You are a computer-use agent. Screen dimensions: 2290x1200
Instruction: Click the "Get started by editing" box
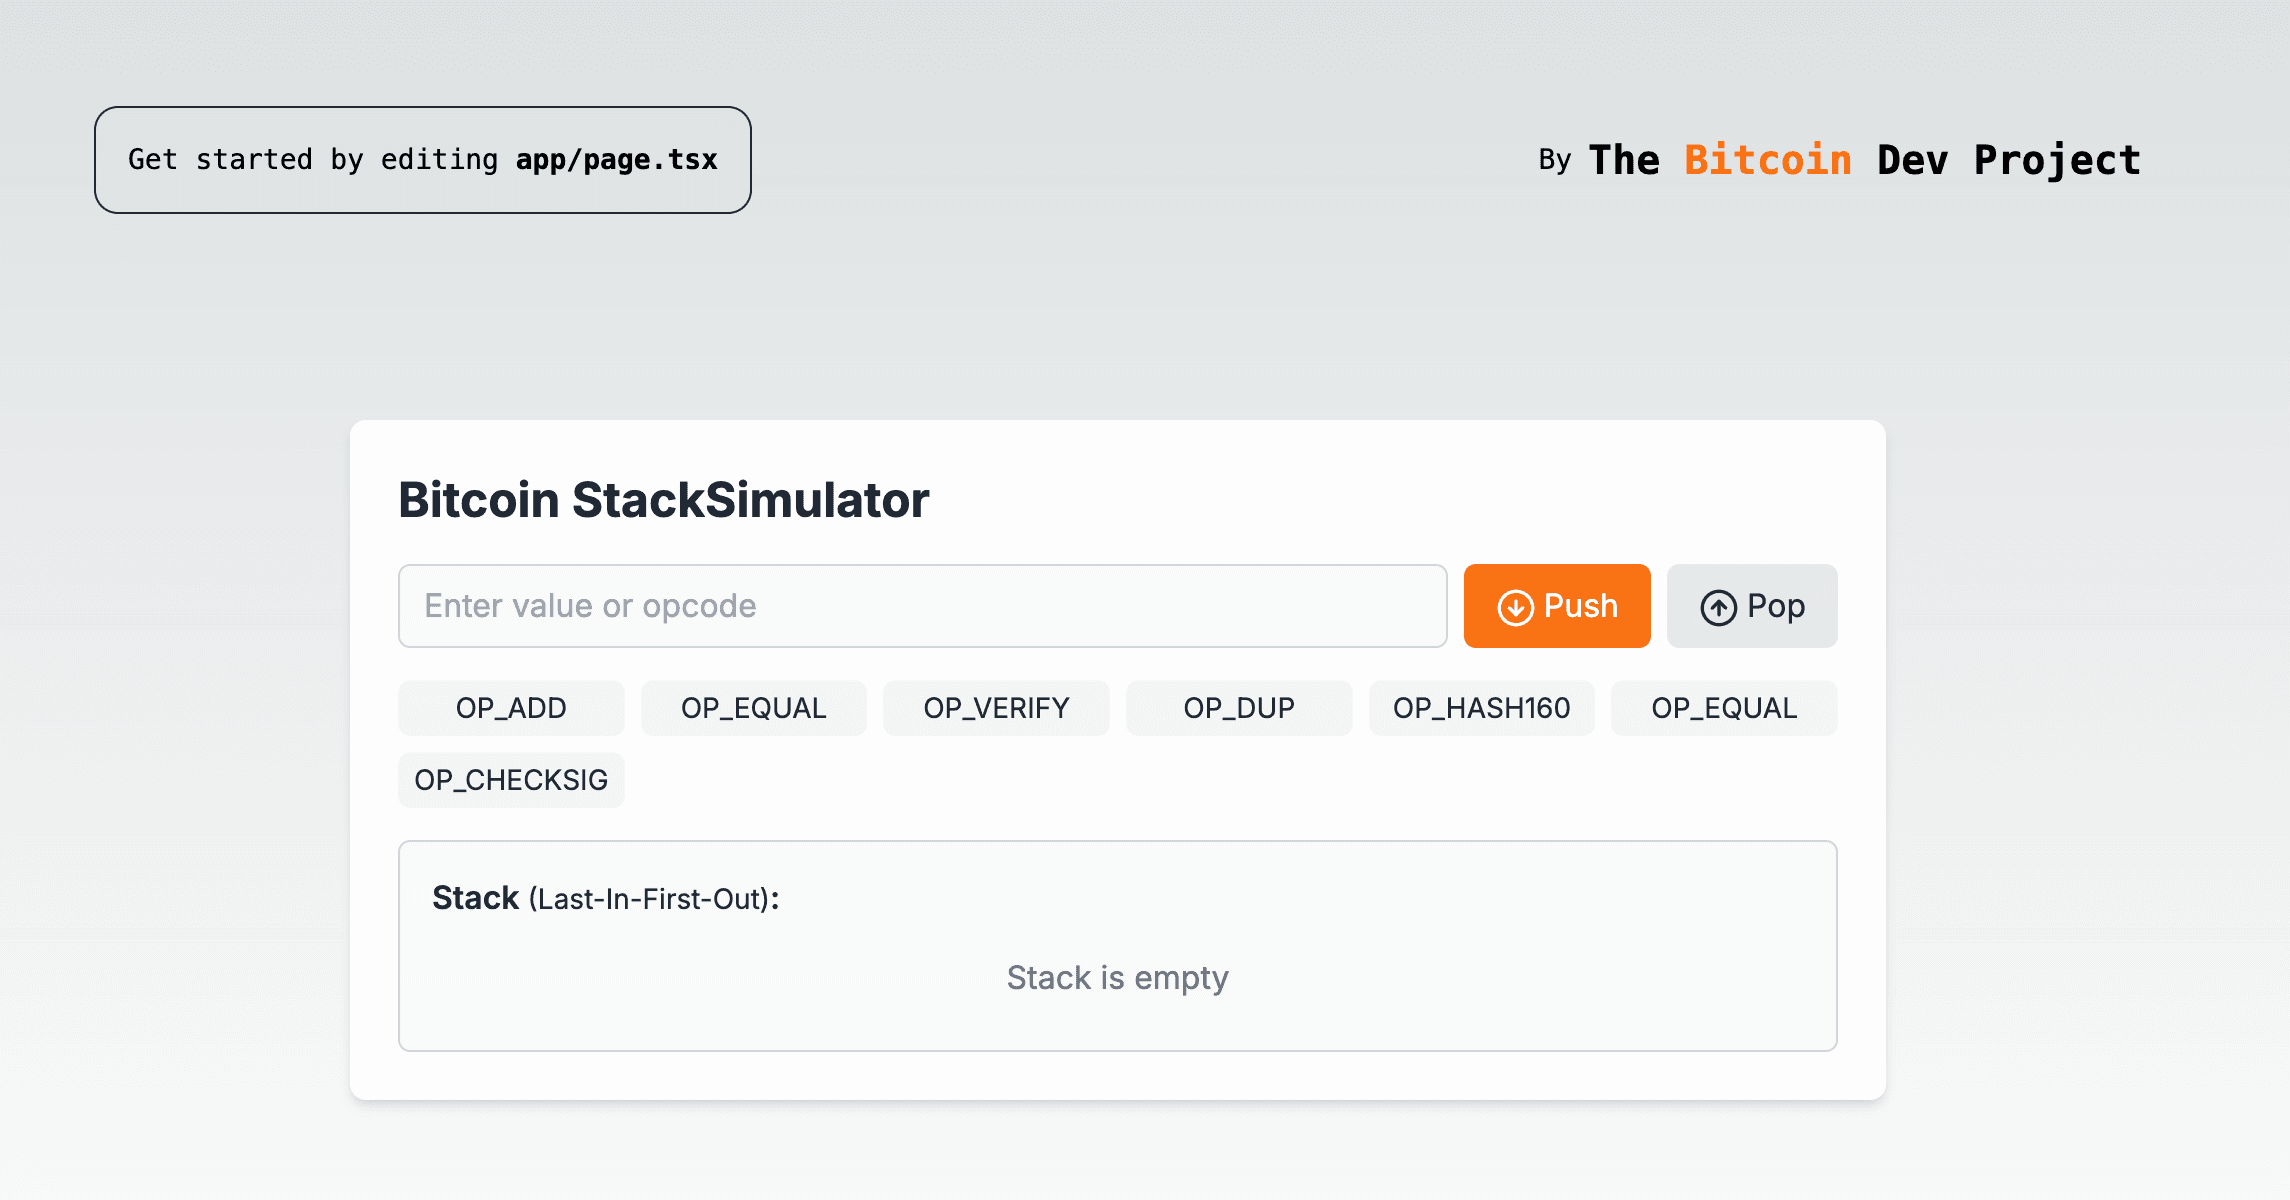click(423, 160)
